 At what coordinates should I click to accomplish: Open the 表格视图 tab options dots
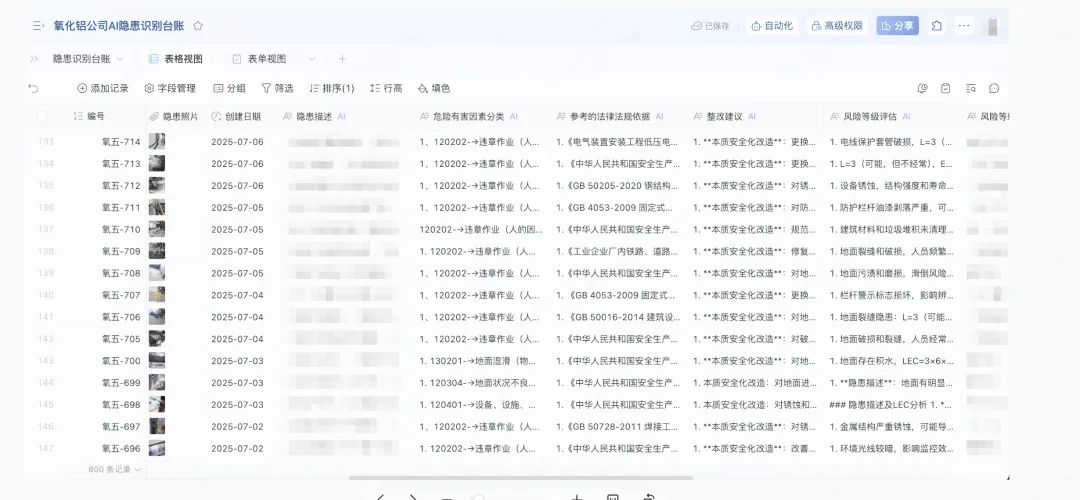(x=212, y=59)
